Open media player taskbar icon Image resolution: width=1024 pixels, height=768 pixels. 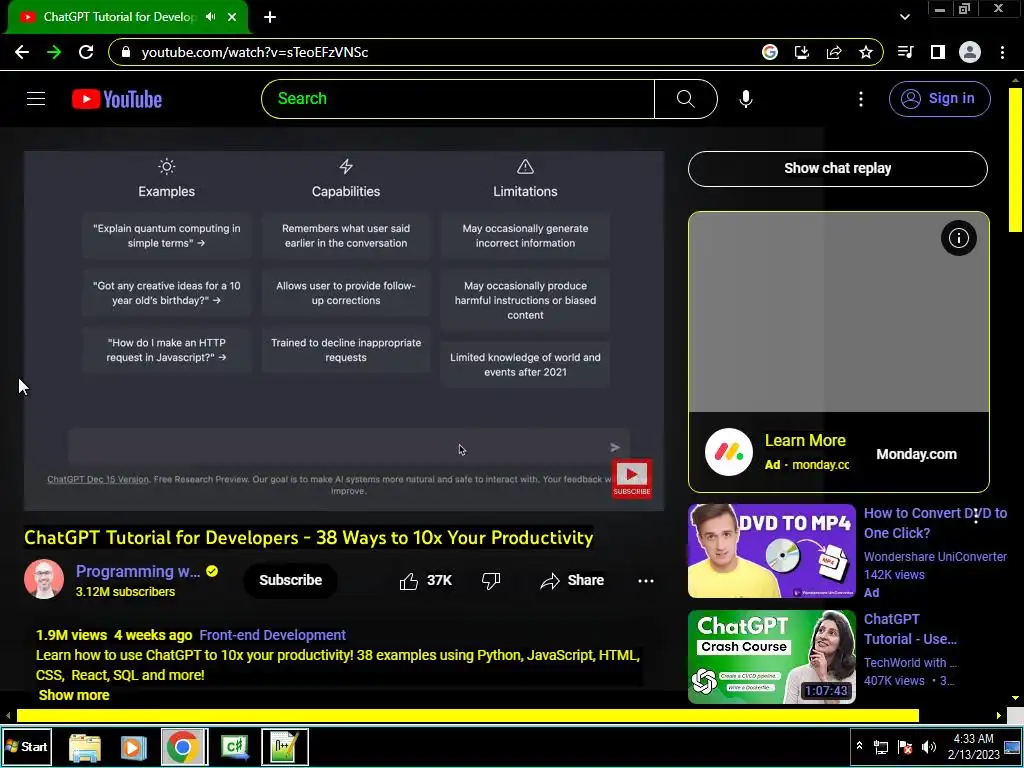[133, 747]
